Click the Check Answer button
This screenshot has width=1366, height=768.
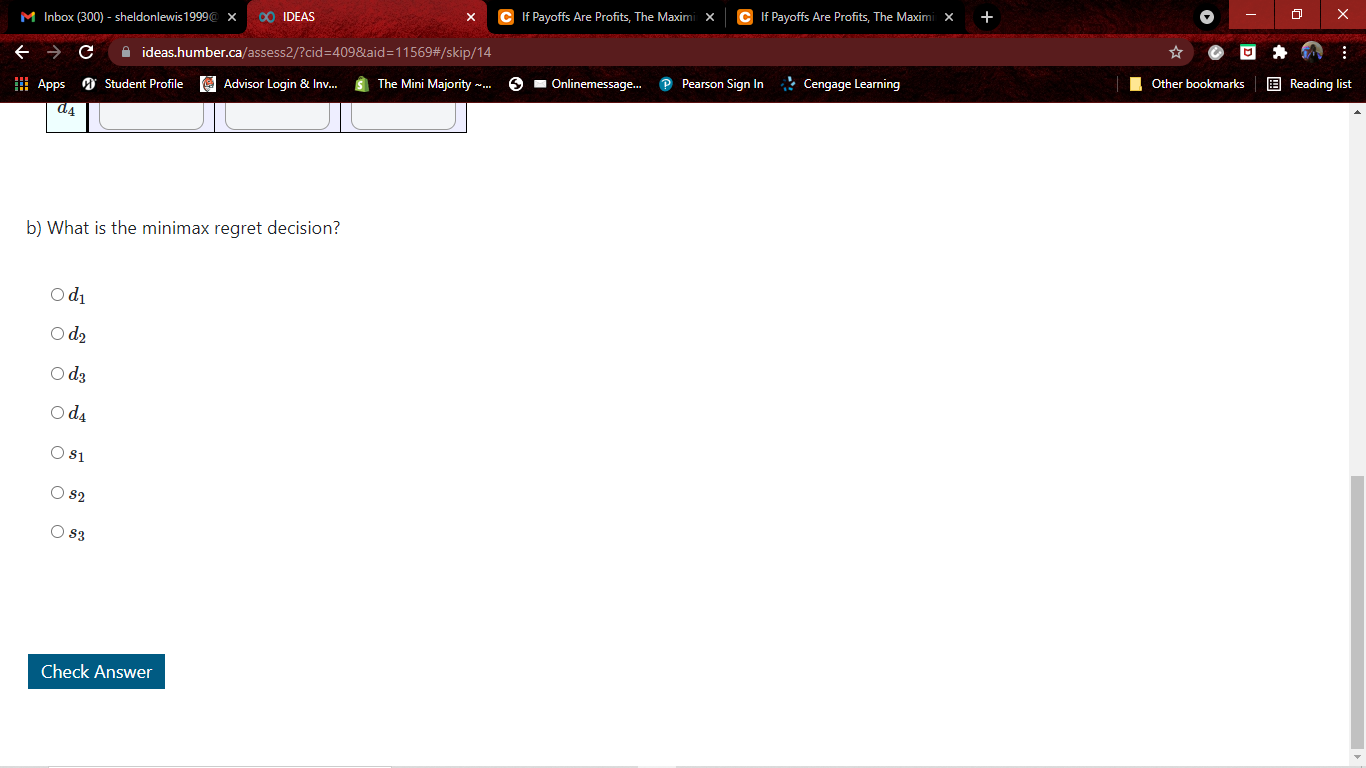click(96, 672)
